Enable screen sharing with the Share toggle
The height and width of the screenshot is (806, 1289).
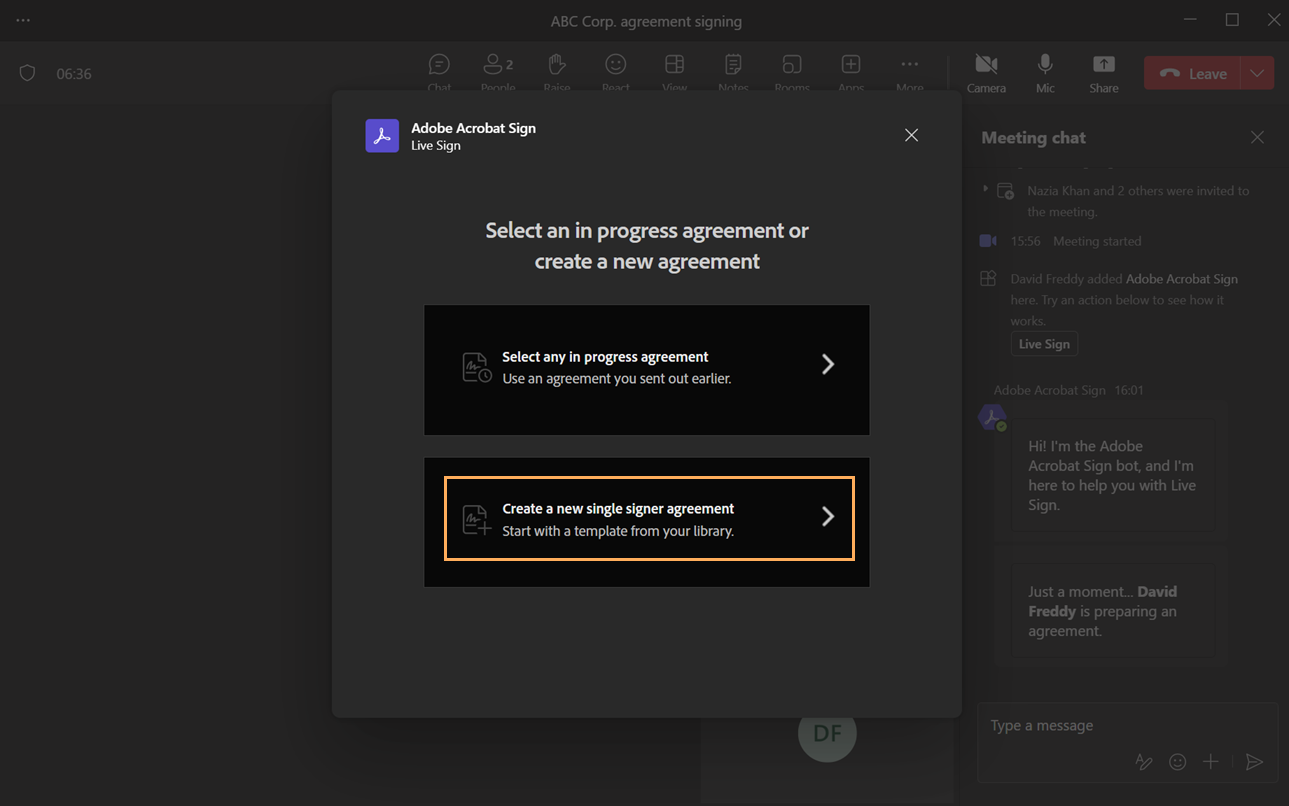(1103, 65)
